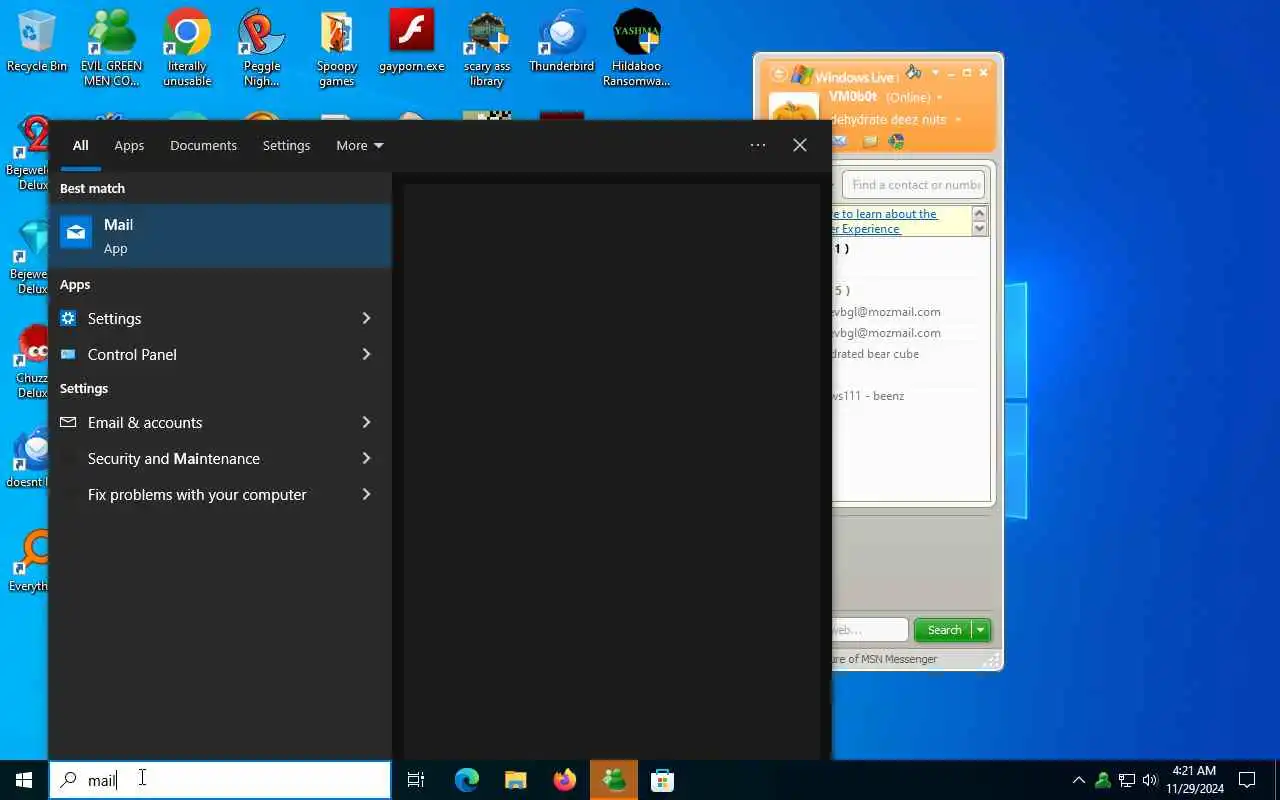Close the Windows search panel
1280x800 pixels.
pyautogui.click(x=800, y=145)
